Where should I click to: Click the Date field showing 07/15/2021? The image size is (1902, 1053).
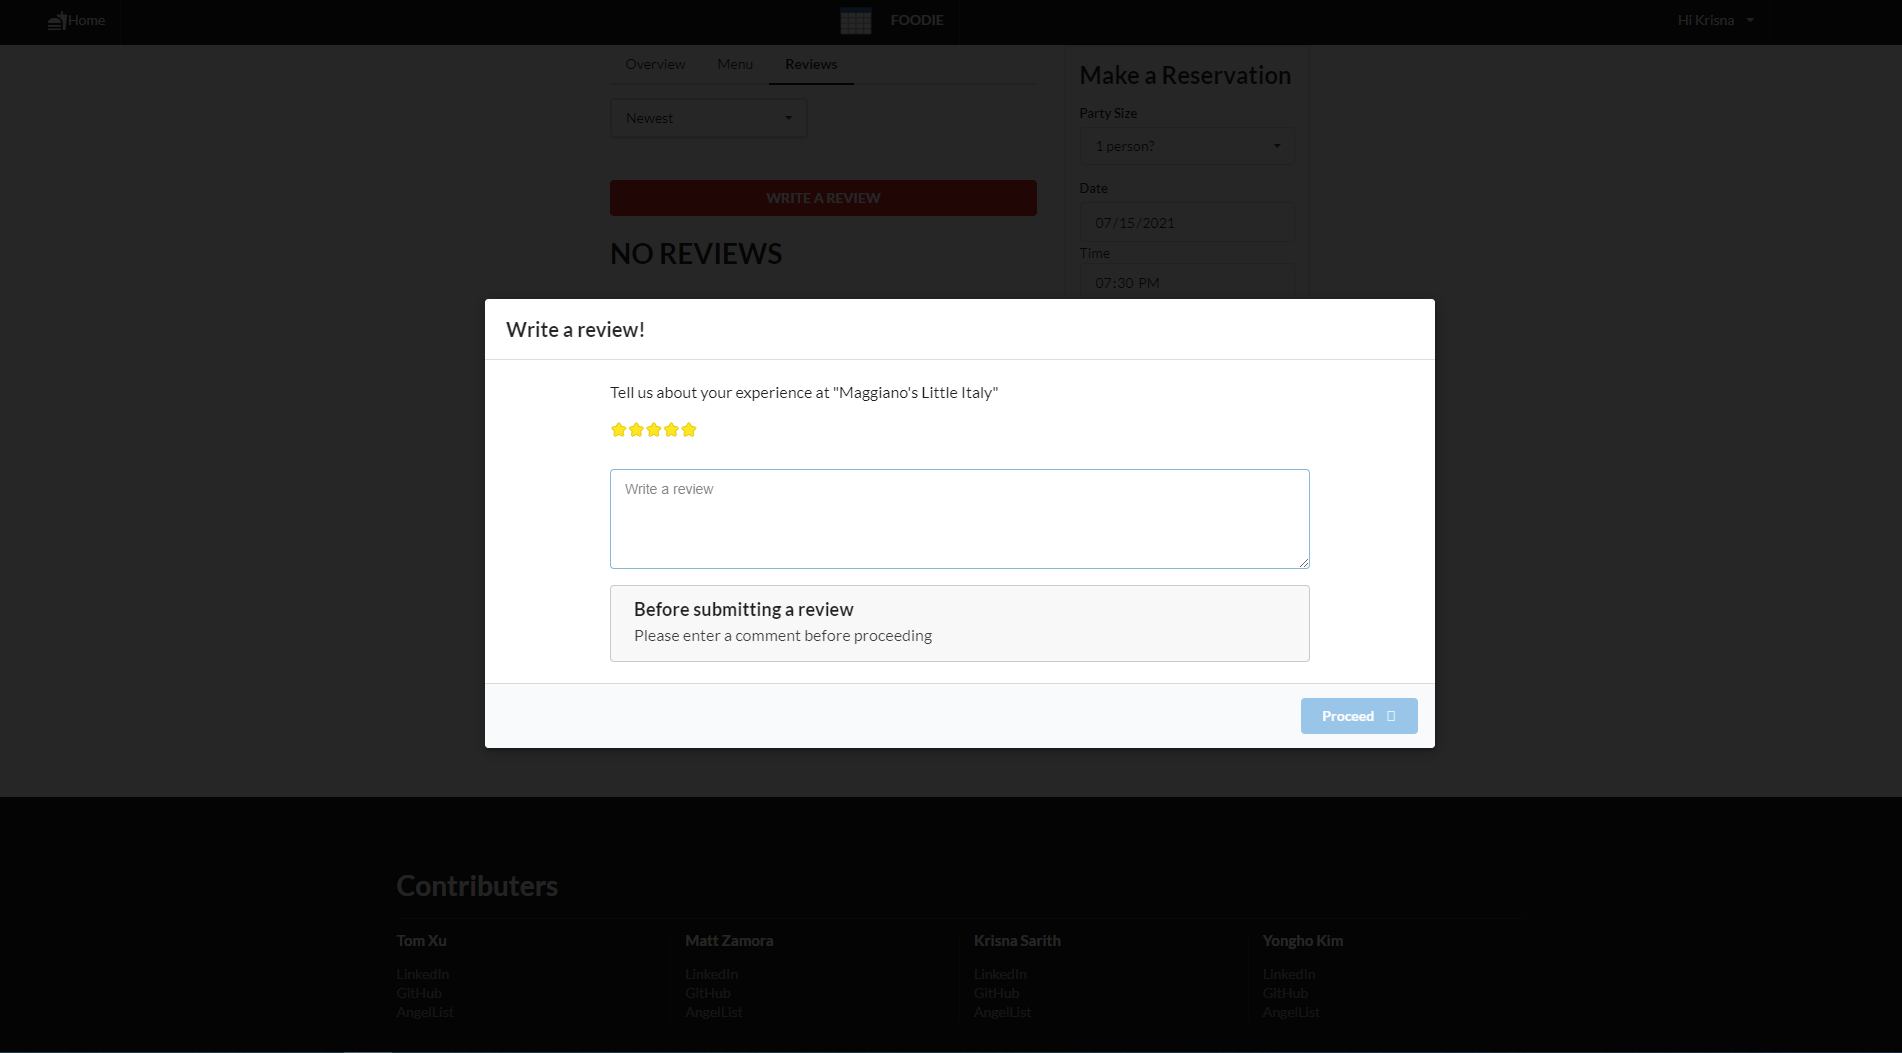tap(1186, 223)
